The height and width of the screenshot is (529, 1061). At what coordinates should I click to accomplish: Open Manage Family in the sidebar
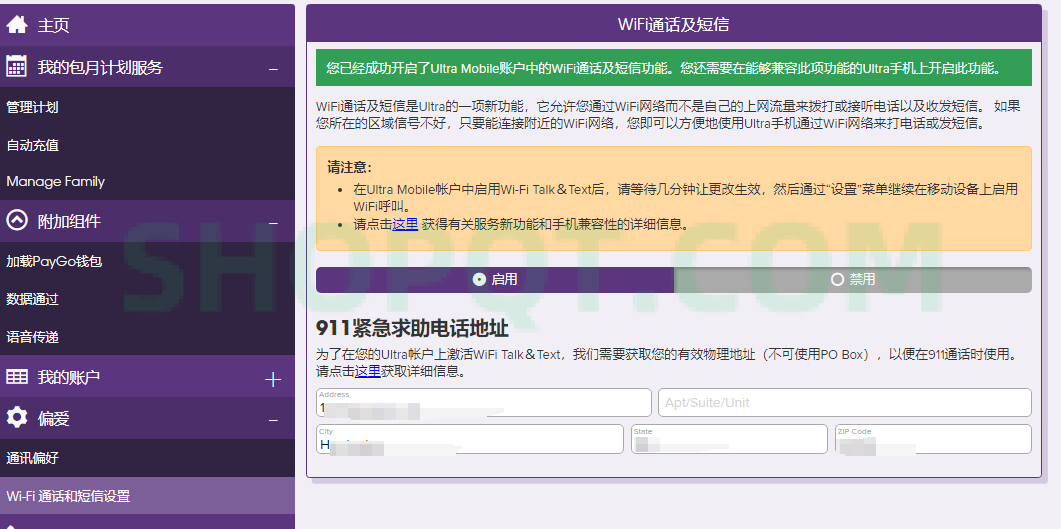tap(55, 181)
